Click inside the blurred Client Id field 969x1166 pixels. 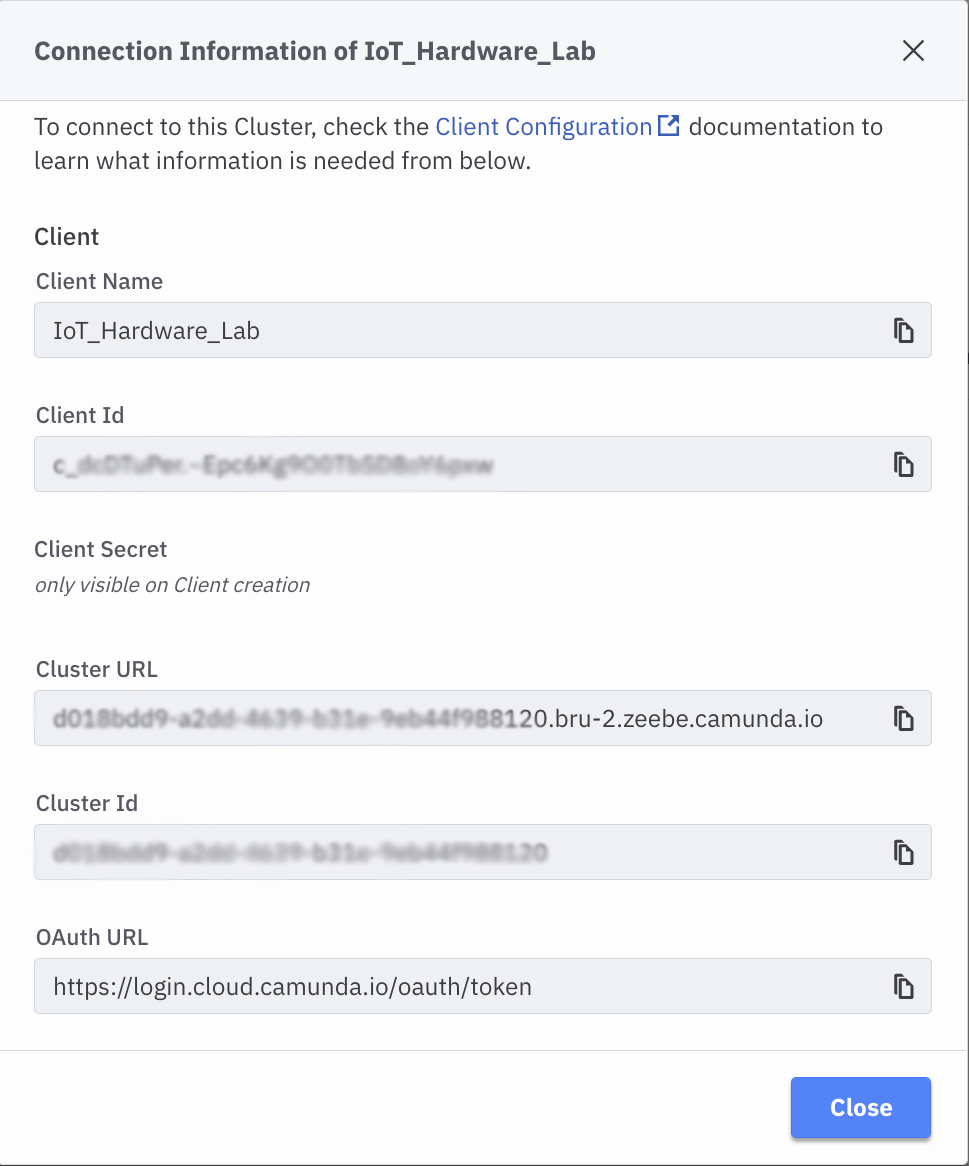coord(450,464)
